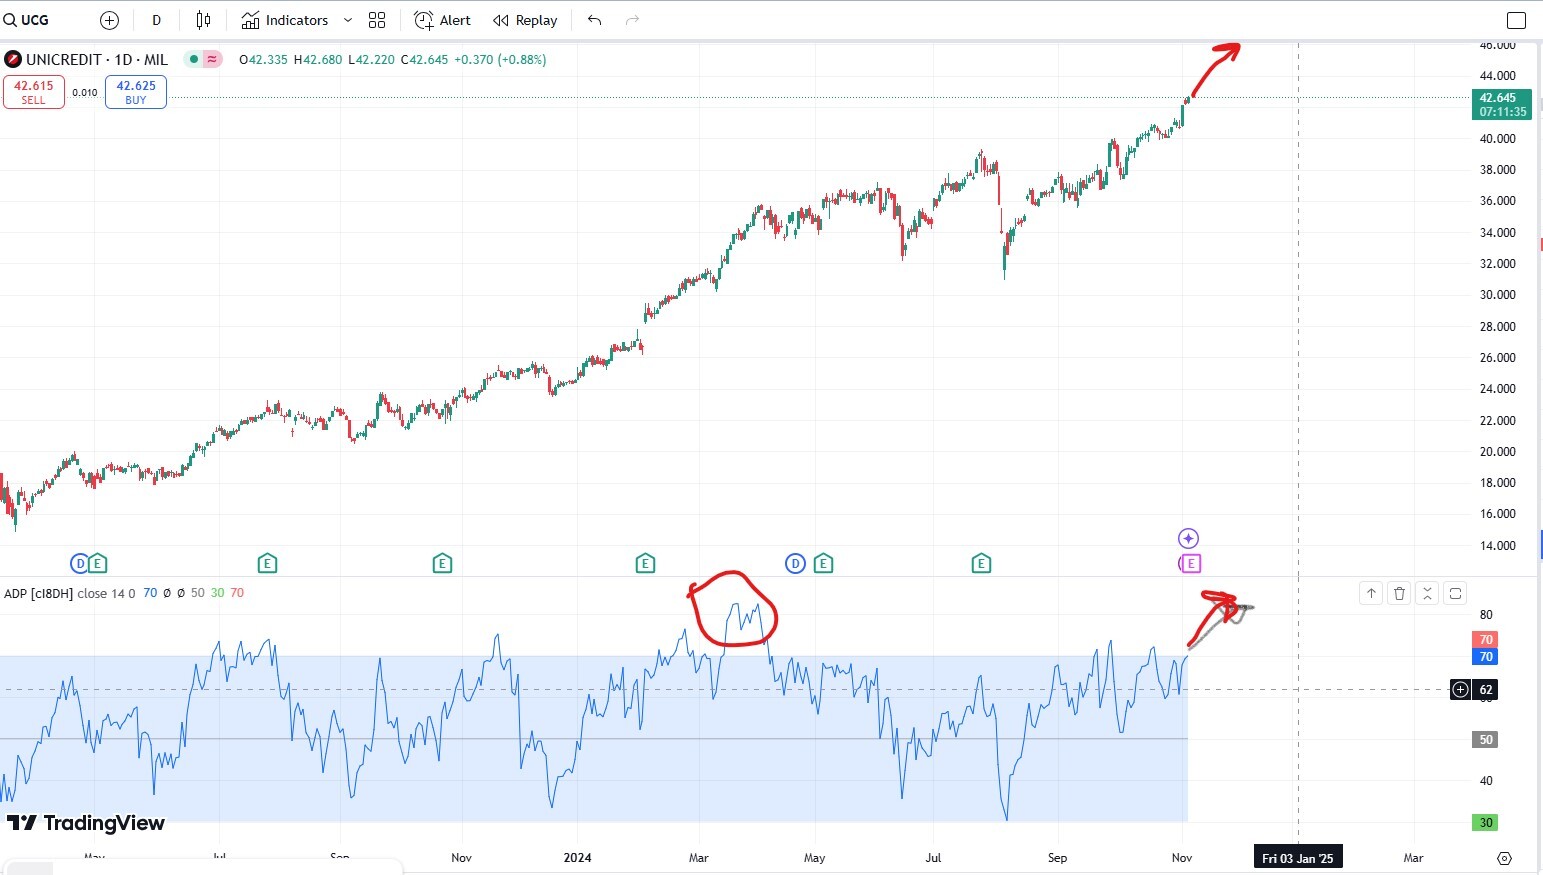Click the purple star event marker near November
Viewport: 1543px width, 875px height.
[1188, 539]
